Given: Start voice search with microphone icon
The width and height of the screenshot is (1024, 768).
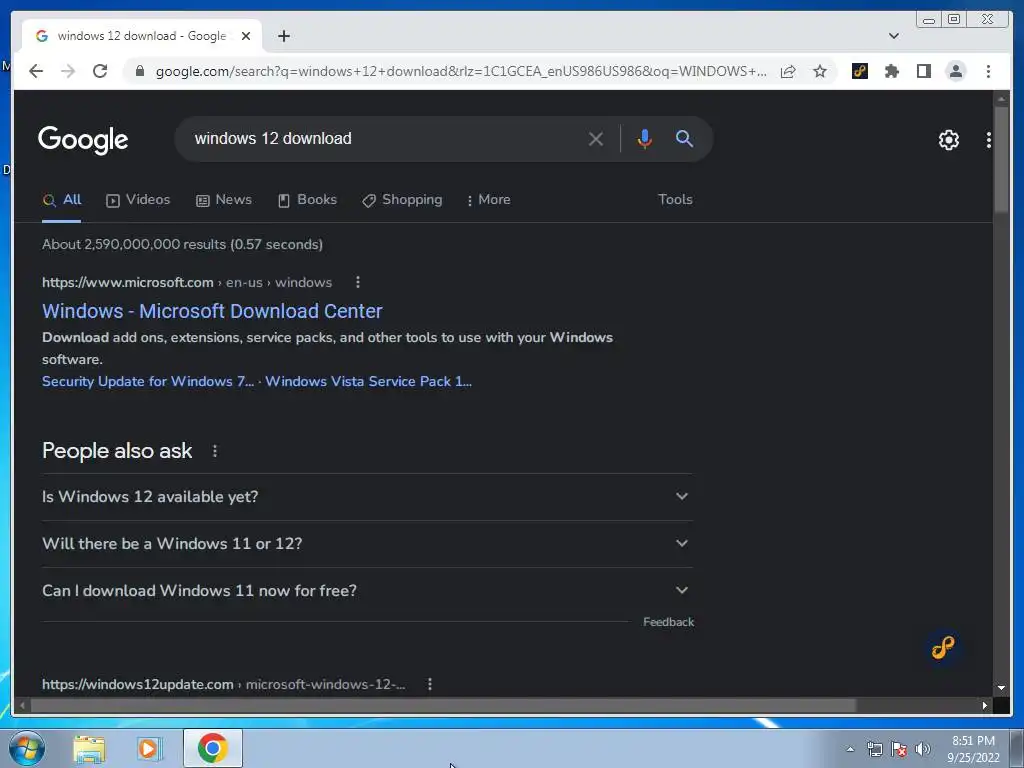Looking at the screenshot, I should pyautogui.click(x=645, y=139).
